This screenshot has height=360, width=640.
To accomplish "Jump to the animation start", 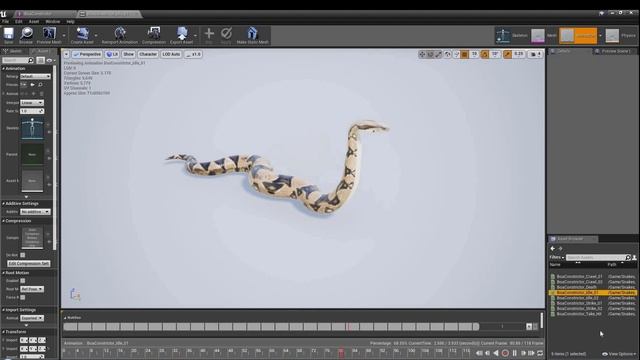I will pos(479,353).
